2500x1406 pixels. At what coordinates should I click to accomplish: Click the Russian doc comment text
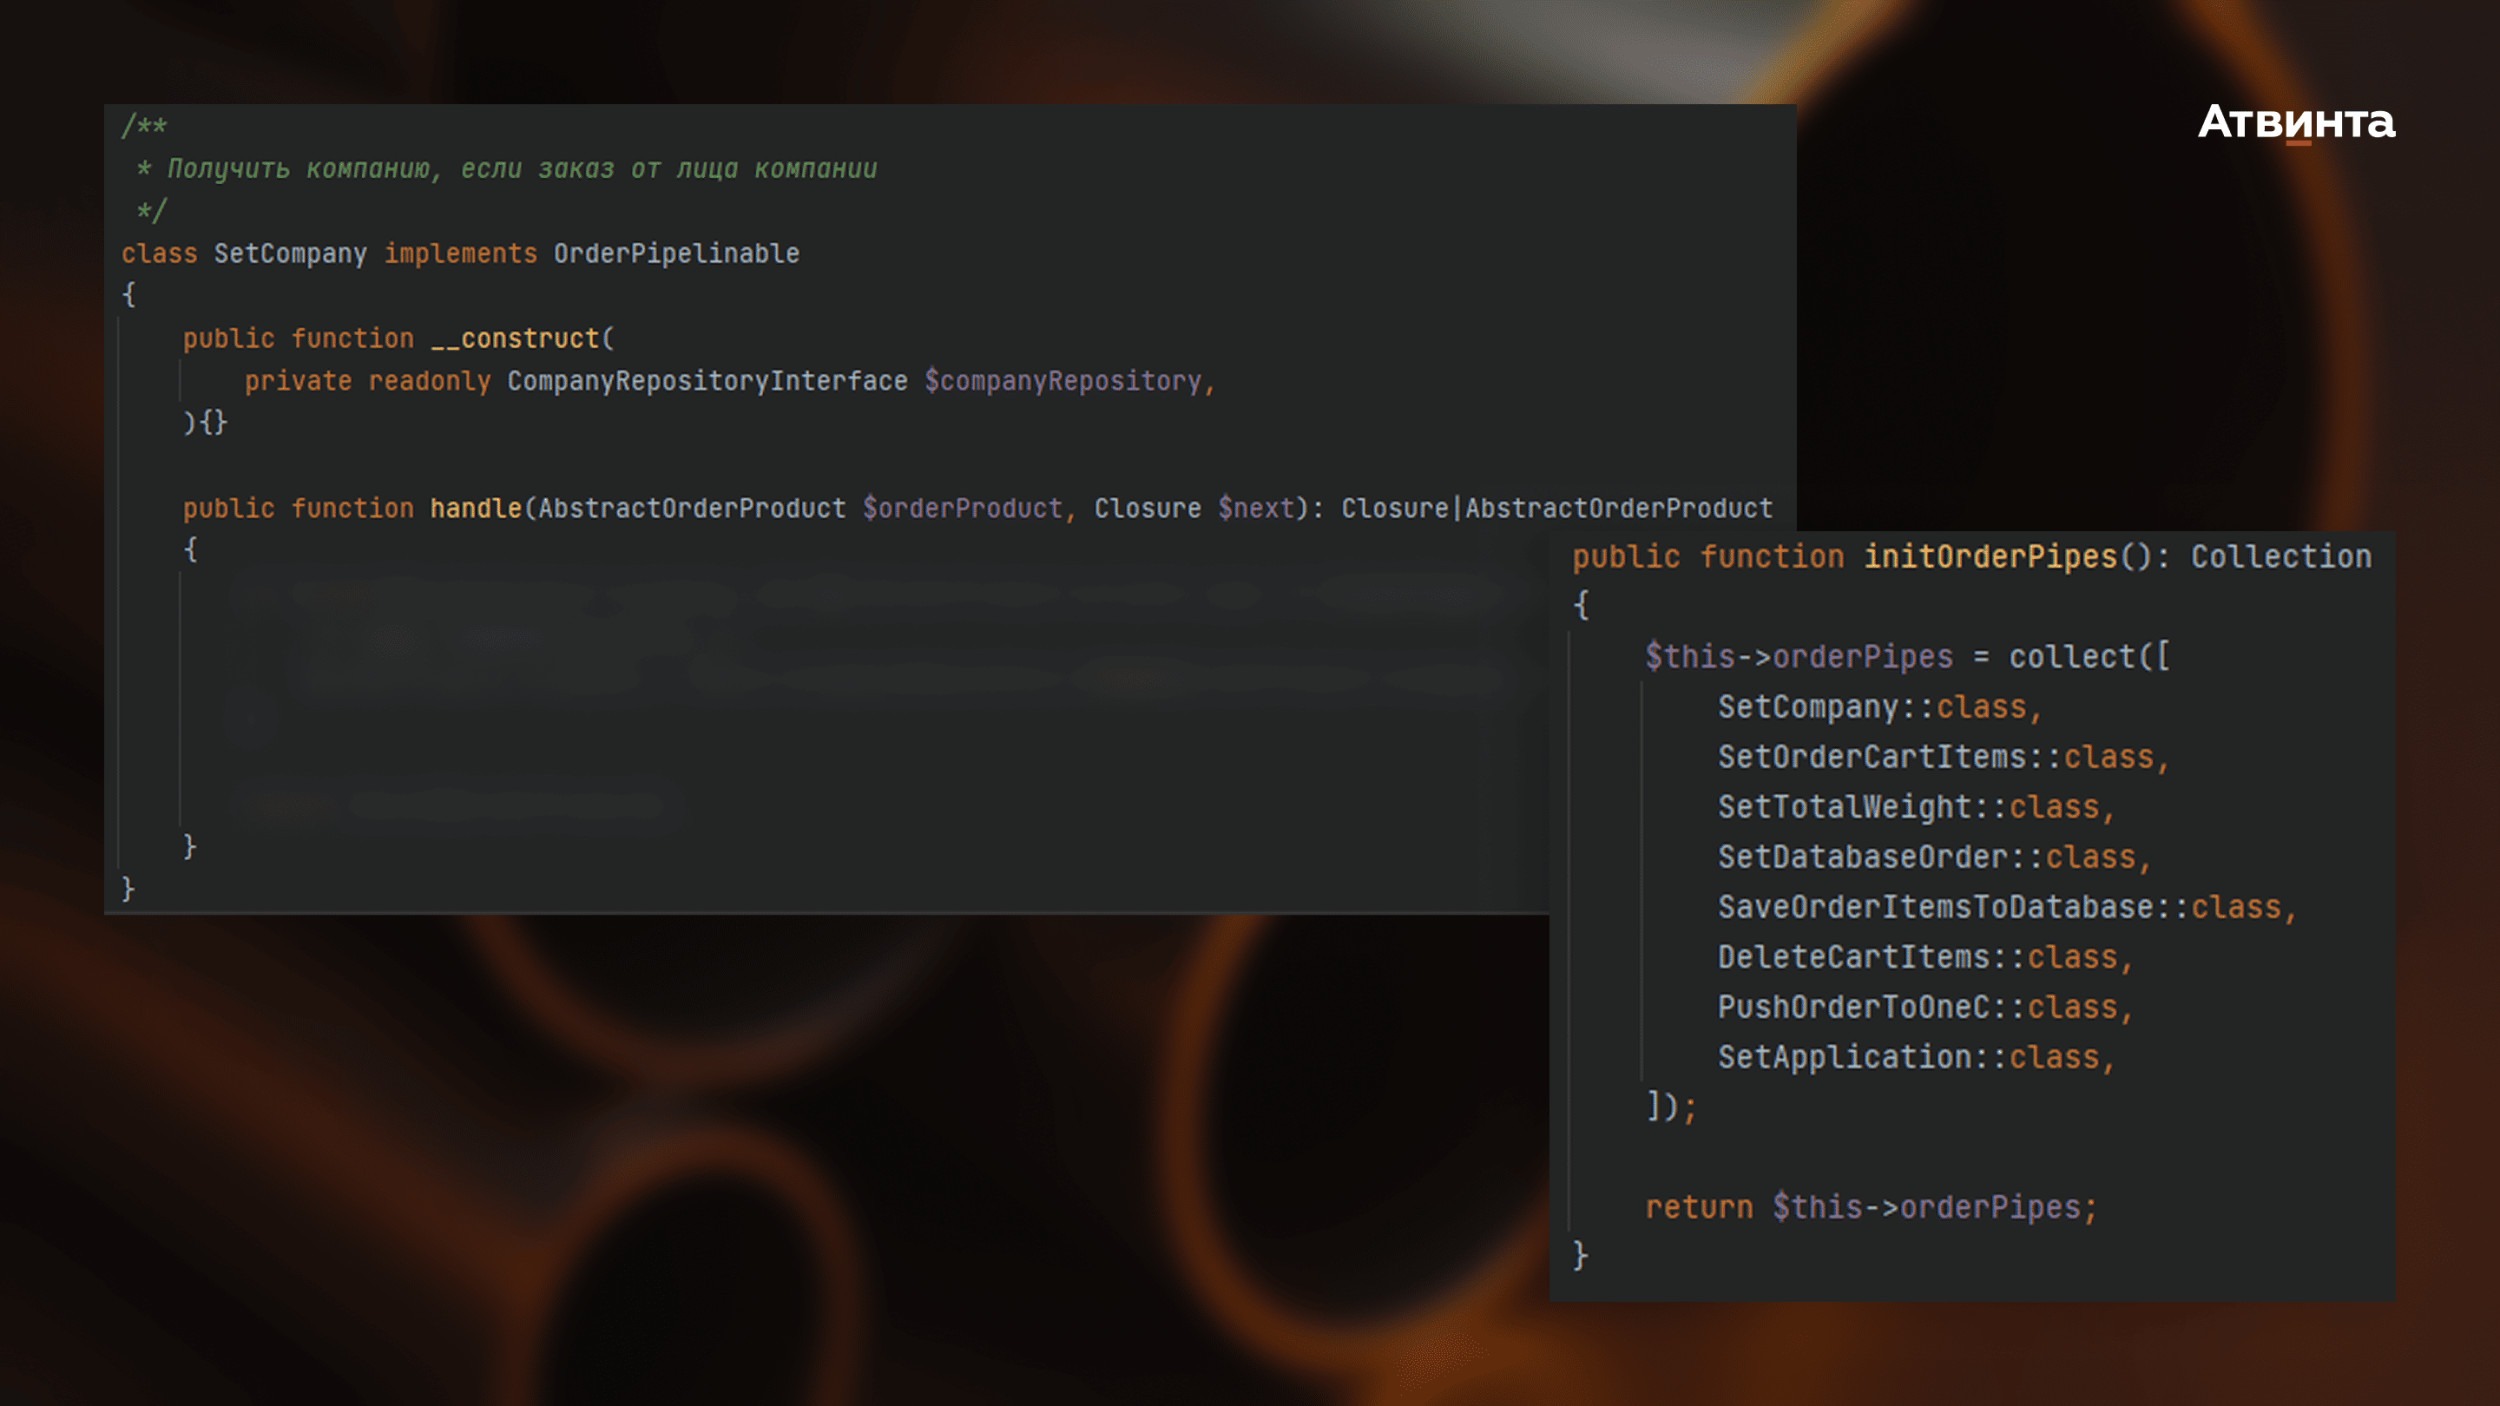[521, 169]
